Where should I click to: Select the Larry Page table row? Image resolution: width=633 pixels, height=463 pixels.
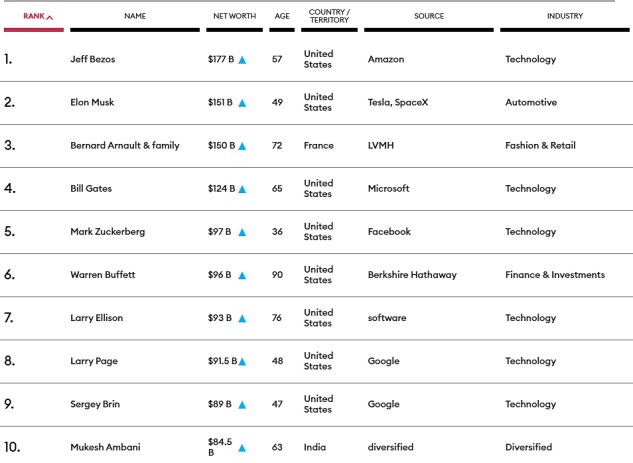coord(316,361)
